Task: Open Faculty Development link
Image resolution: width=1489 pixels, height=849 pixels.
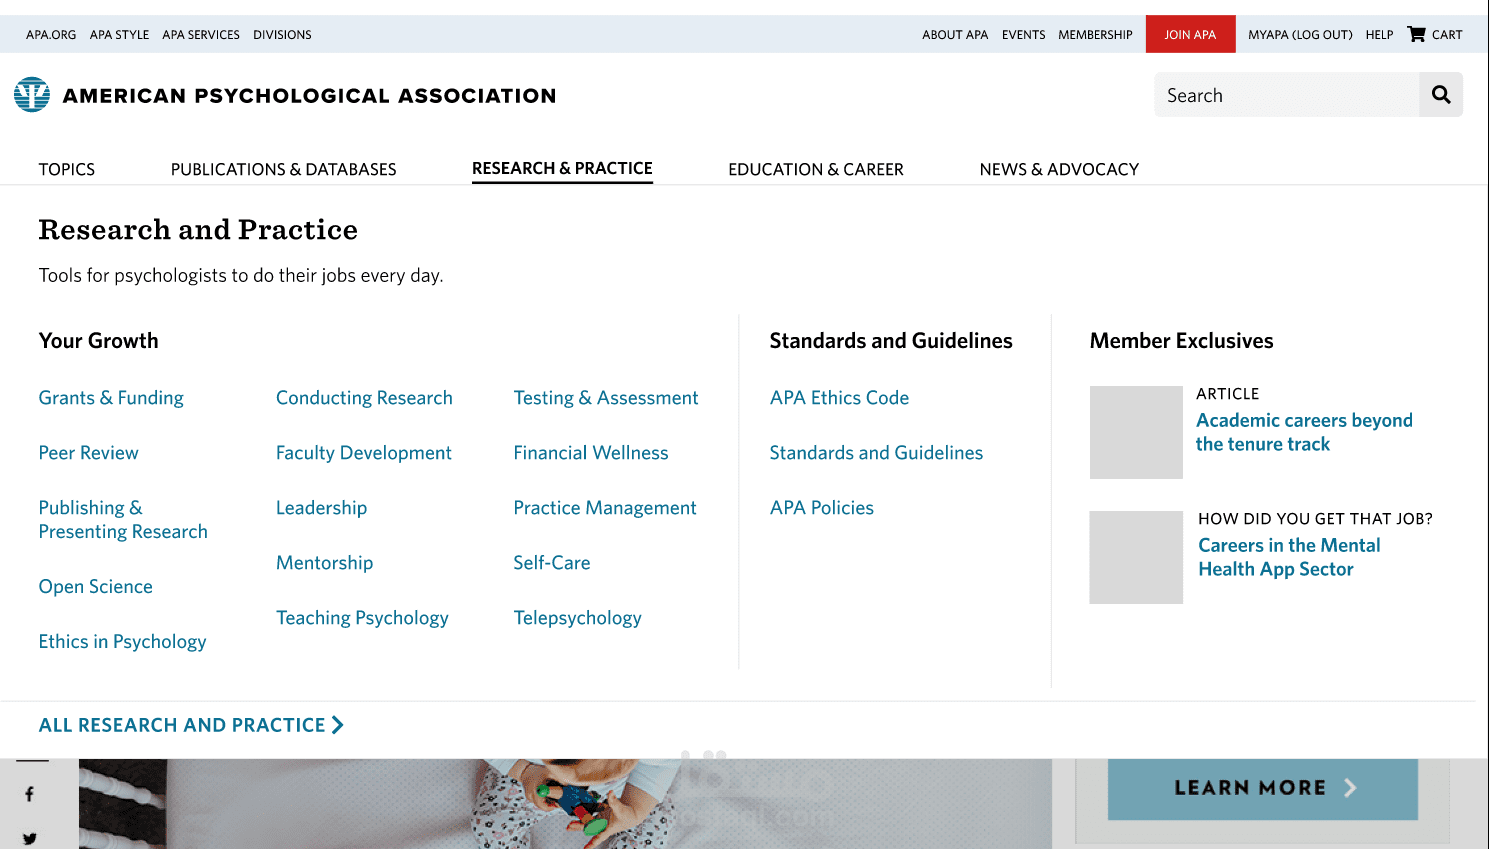Action: pos(364,453)
